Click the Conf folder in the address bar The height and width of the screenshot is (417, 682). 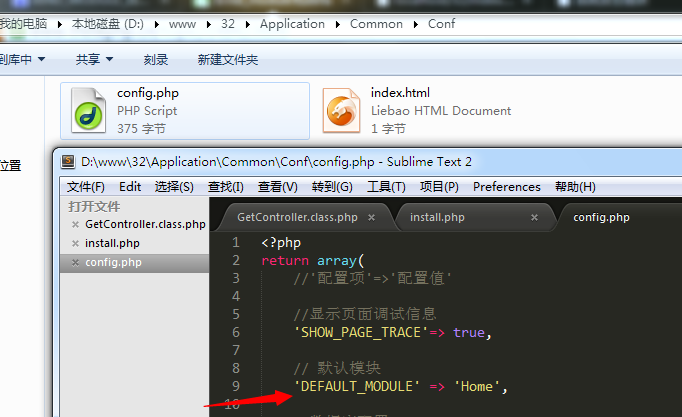[441, 23]
